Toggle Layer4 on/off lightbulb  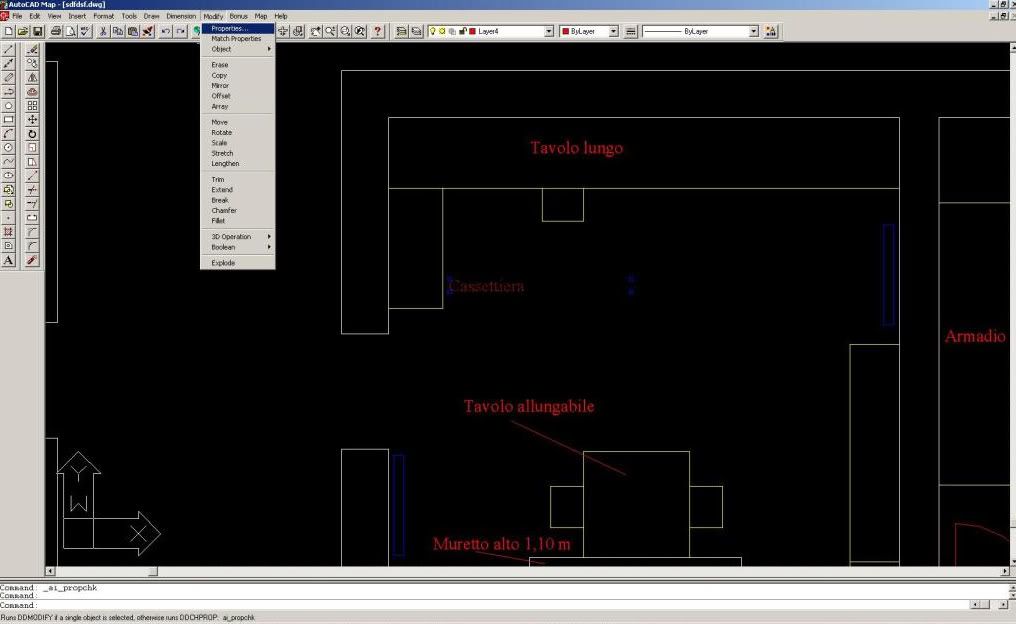click(x=433, y=31)
